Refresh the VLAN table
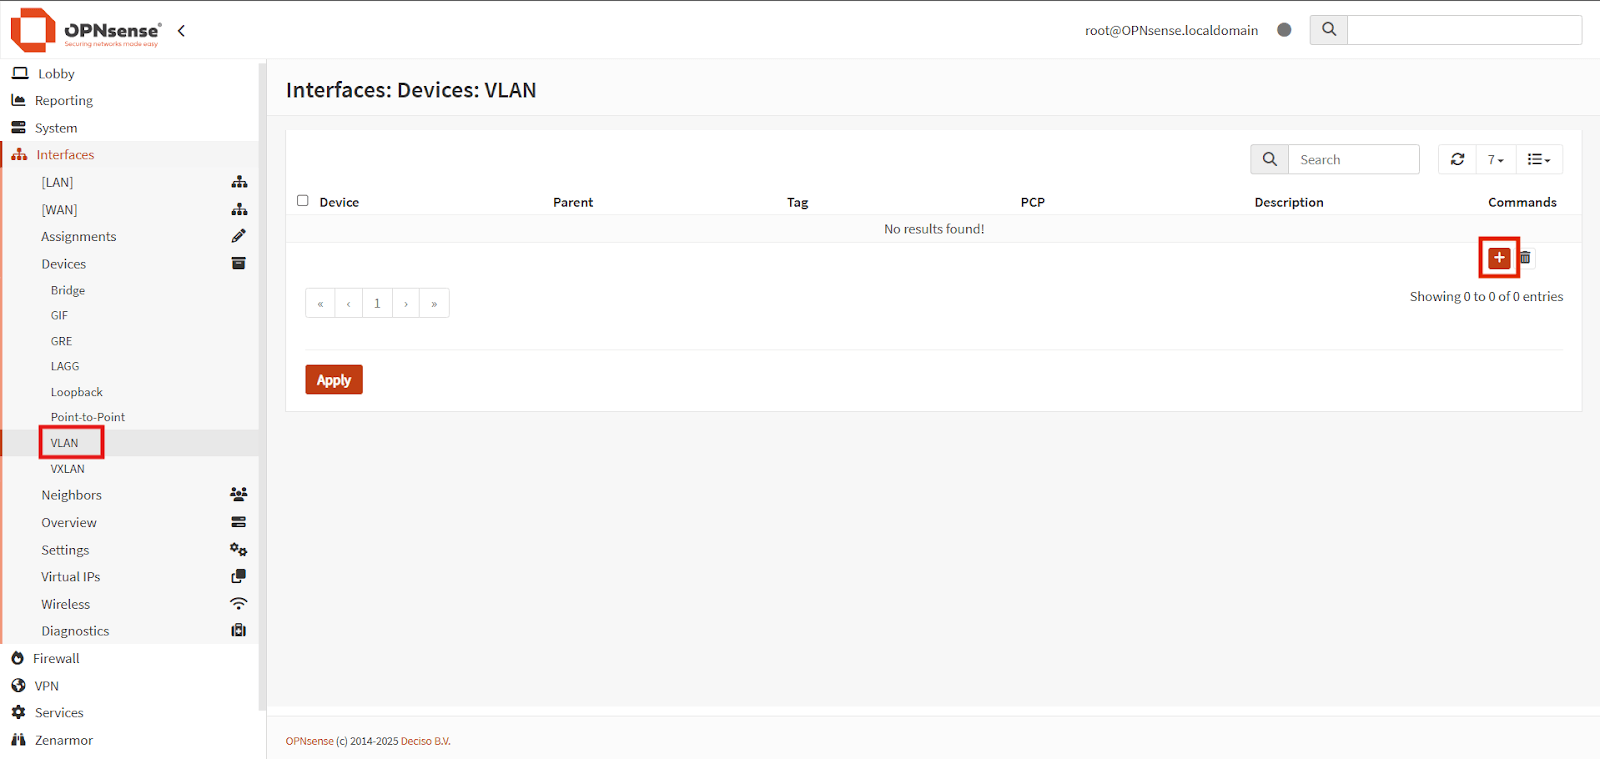1600x759 pixels. (1457, 159)
